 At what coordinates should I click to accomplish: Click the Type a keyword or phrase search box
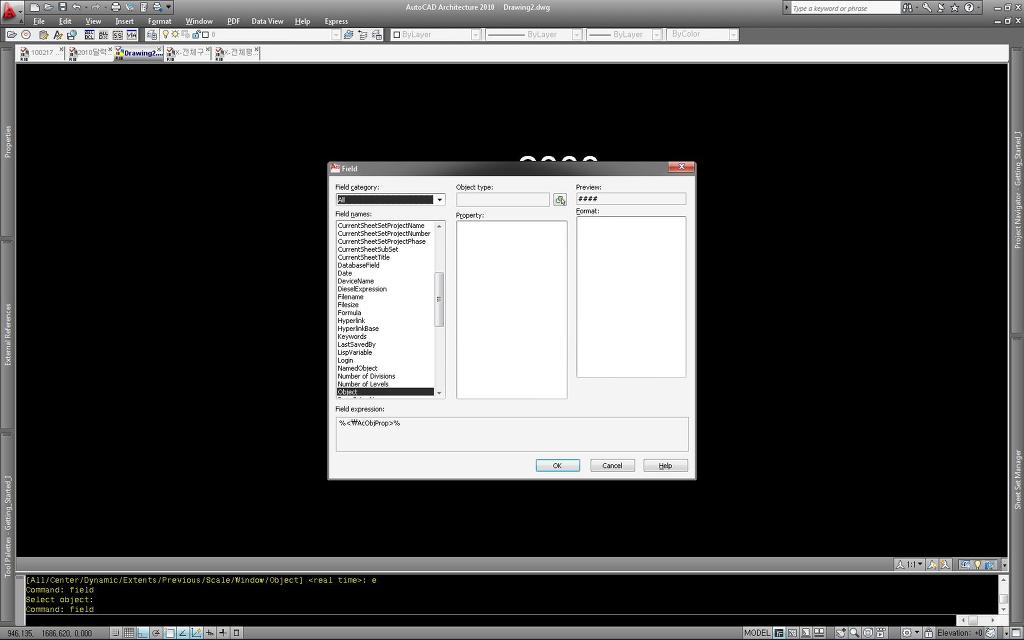(x=846, y=8)
